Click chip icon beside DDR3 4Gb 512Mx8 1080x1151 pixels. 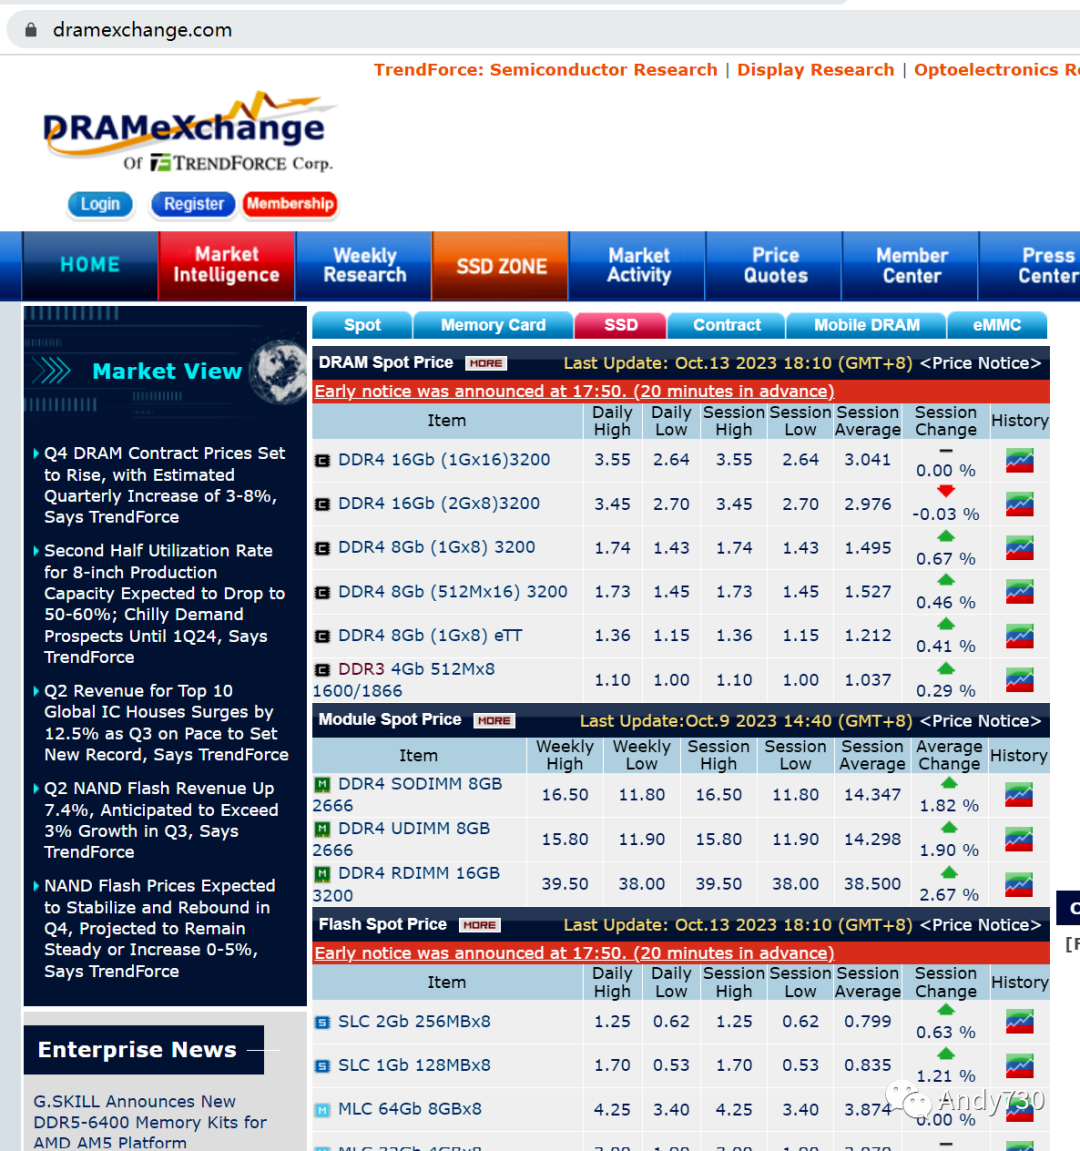click(322, 669)
